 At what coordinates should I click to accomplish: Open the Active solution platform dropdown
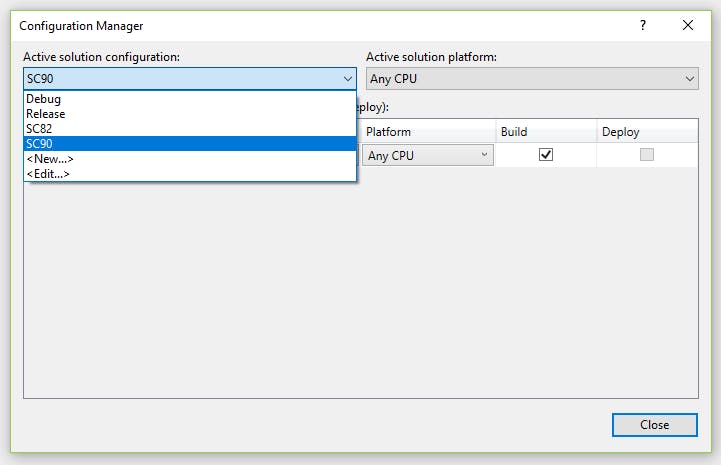pos(532,79)
